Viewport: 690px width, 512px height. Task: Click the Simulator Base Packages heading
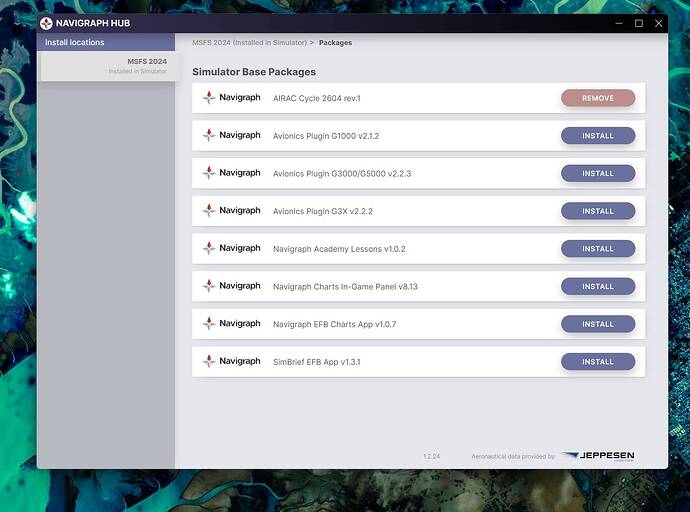[254, 72]
